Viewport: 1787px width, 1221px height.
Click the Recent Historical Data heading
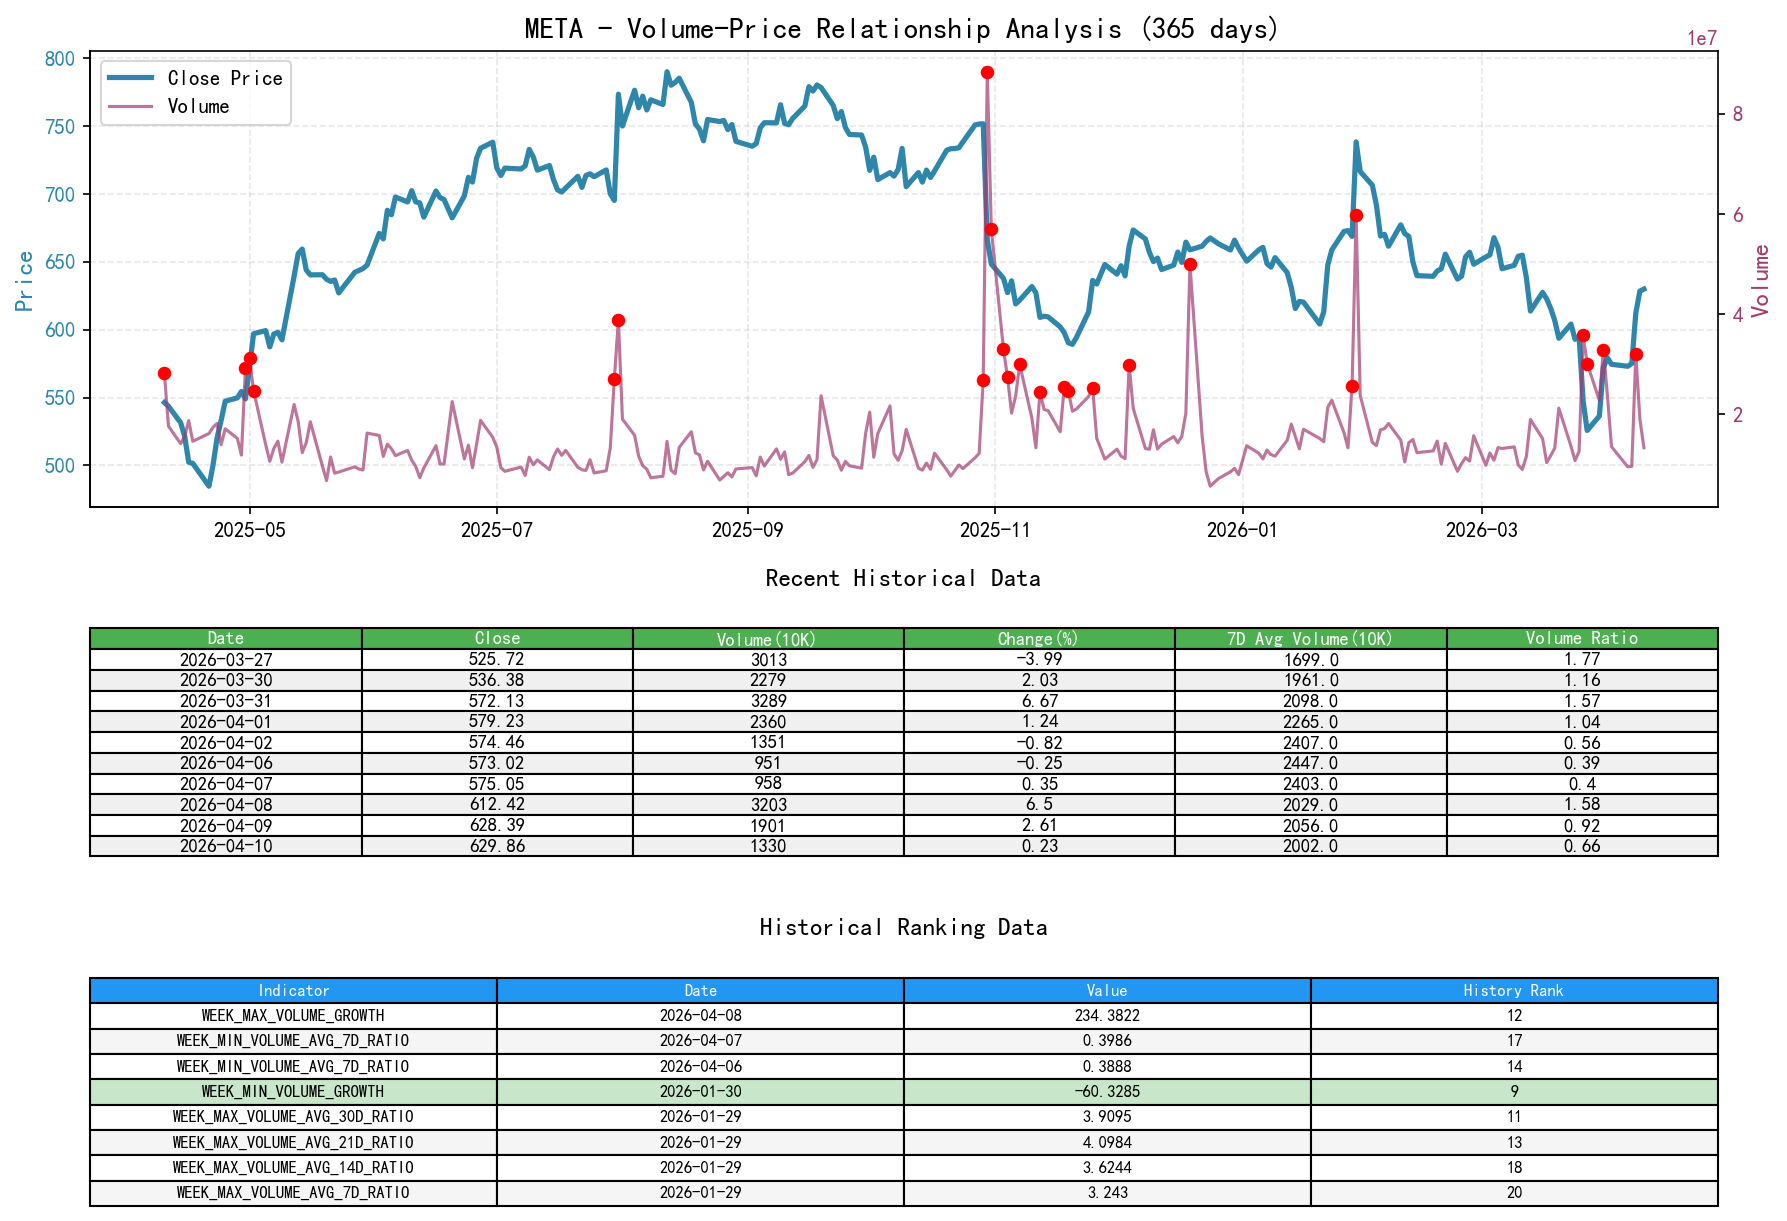tap(902, 579)
